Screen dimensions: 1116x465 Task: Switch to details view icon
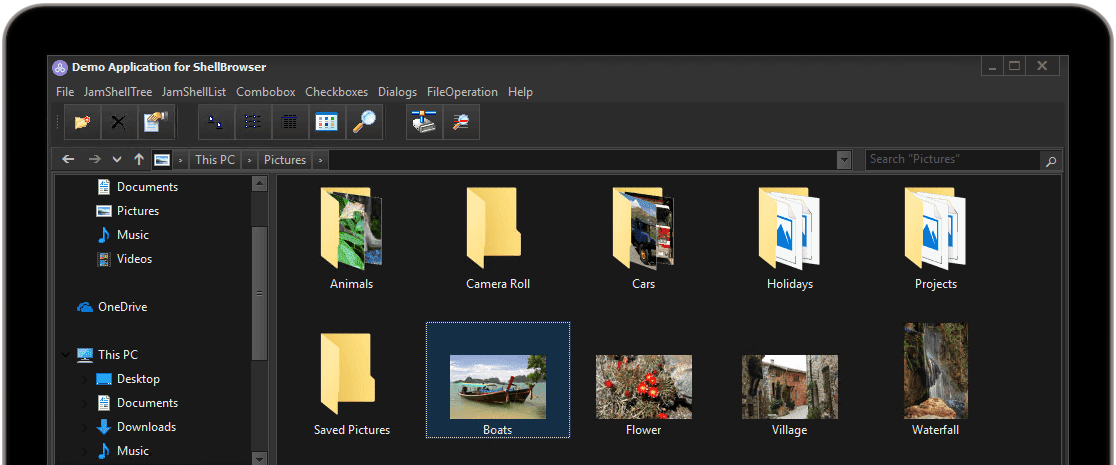pyautogui.click(x=289, y=122)
